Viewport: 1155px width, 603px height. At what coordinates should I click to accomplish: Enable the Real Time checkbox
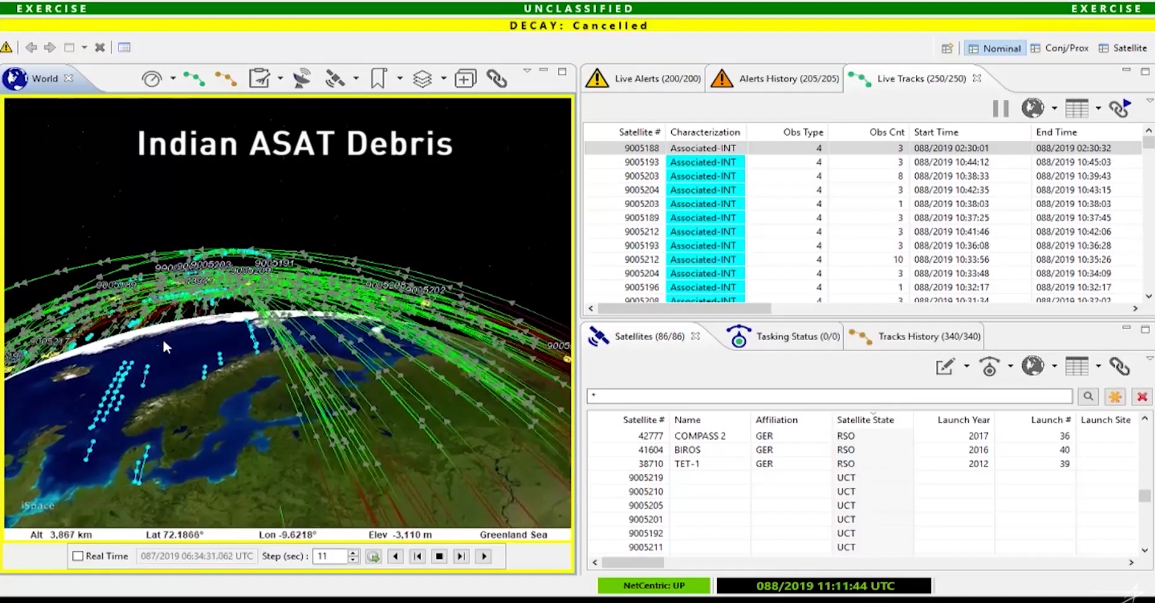pyautogui.click(x=78, y=556)
